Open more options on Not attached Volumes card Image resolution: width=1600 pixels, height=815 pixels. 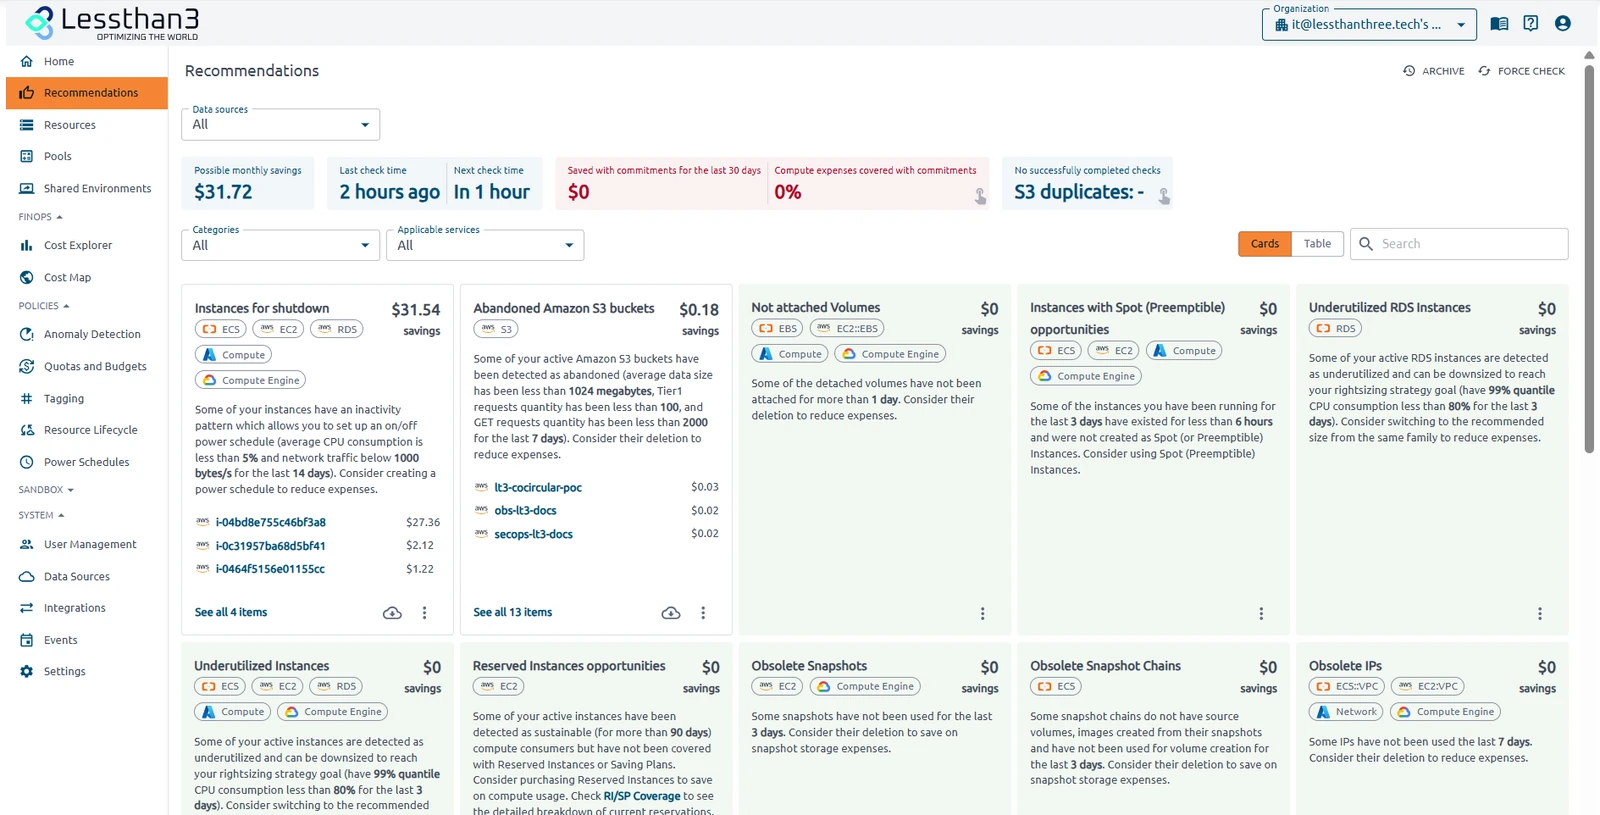[982, 614]
